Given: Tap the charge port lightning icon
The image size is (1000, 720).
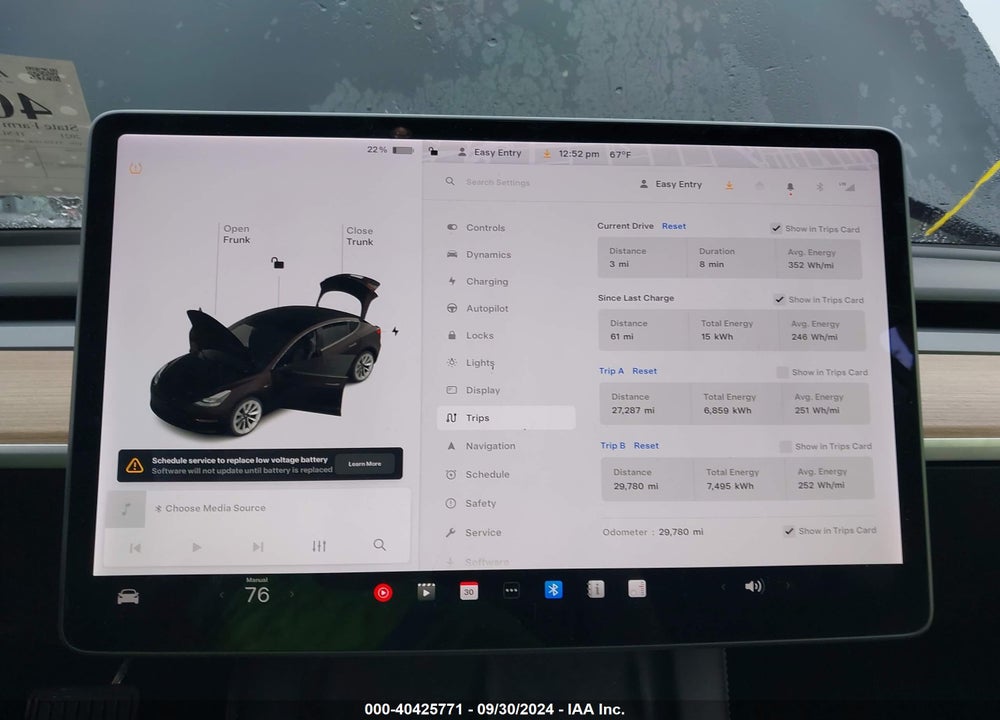Looking at the screenshot, I should click(x=395, y=331).
